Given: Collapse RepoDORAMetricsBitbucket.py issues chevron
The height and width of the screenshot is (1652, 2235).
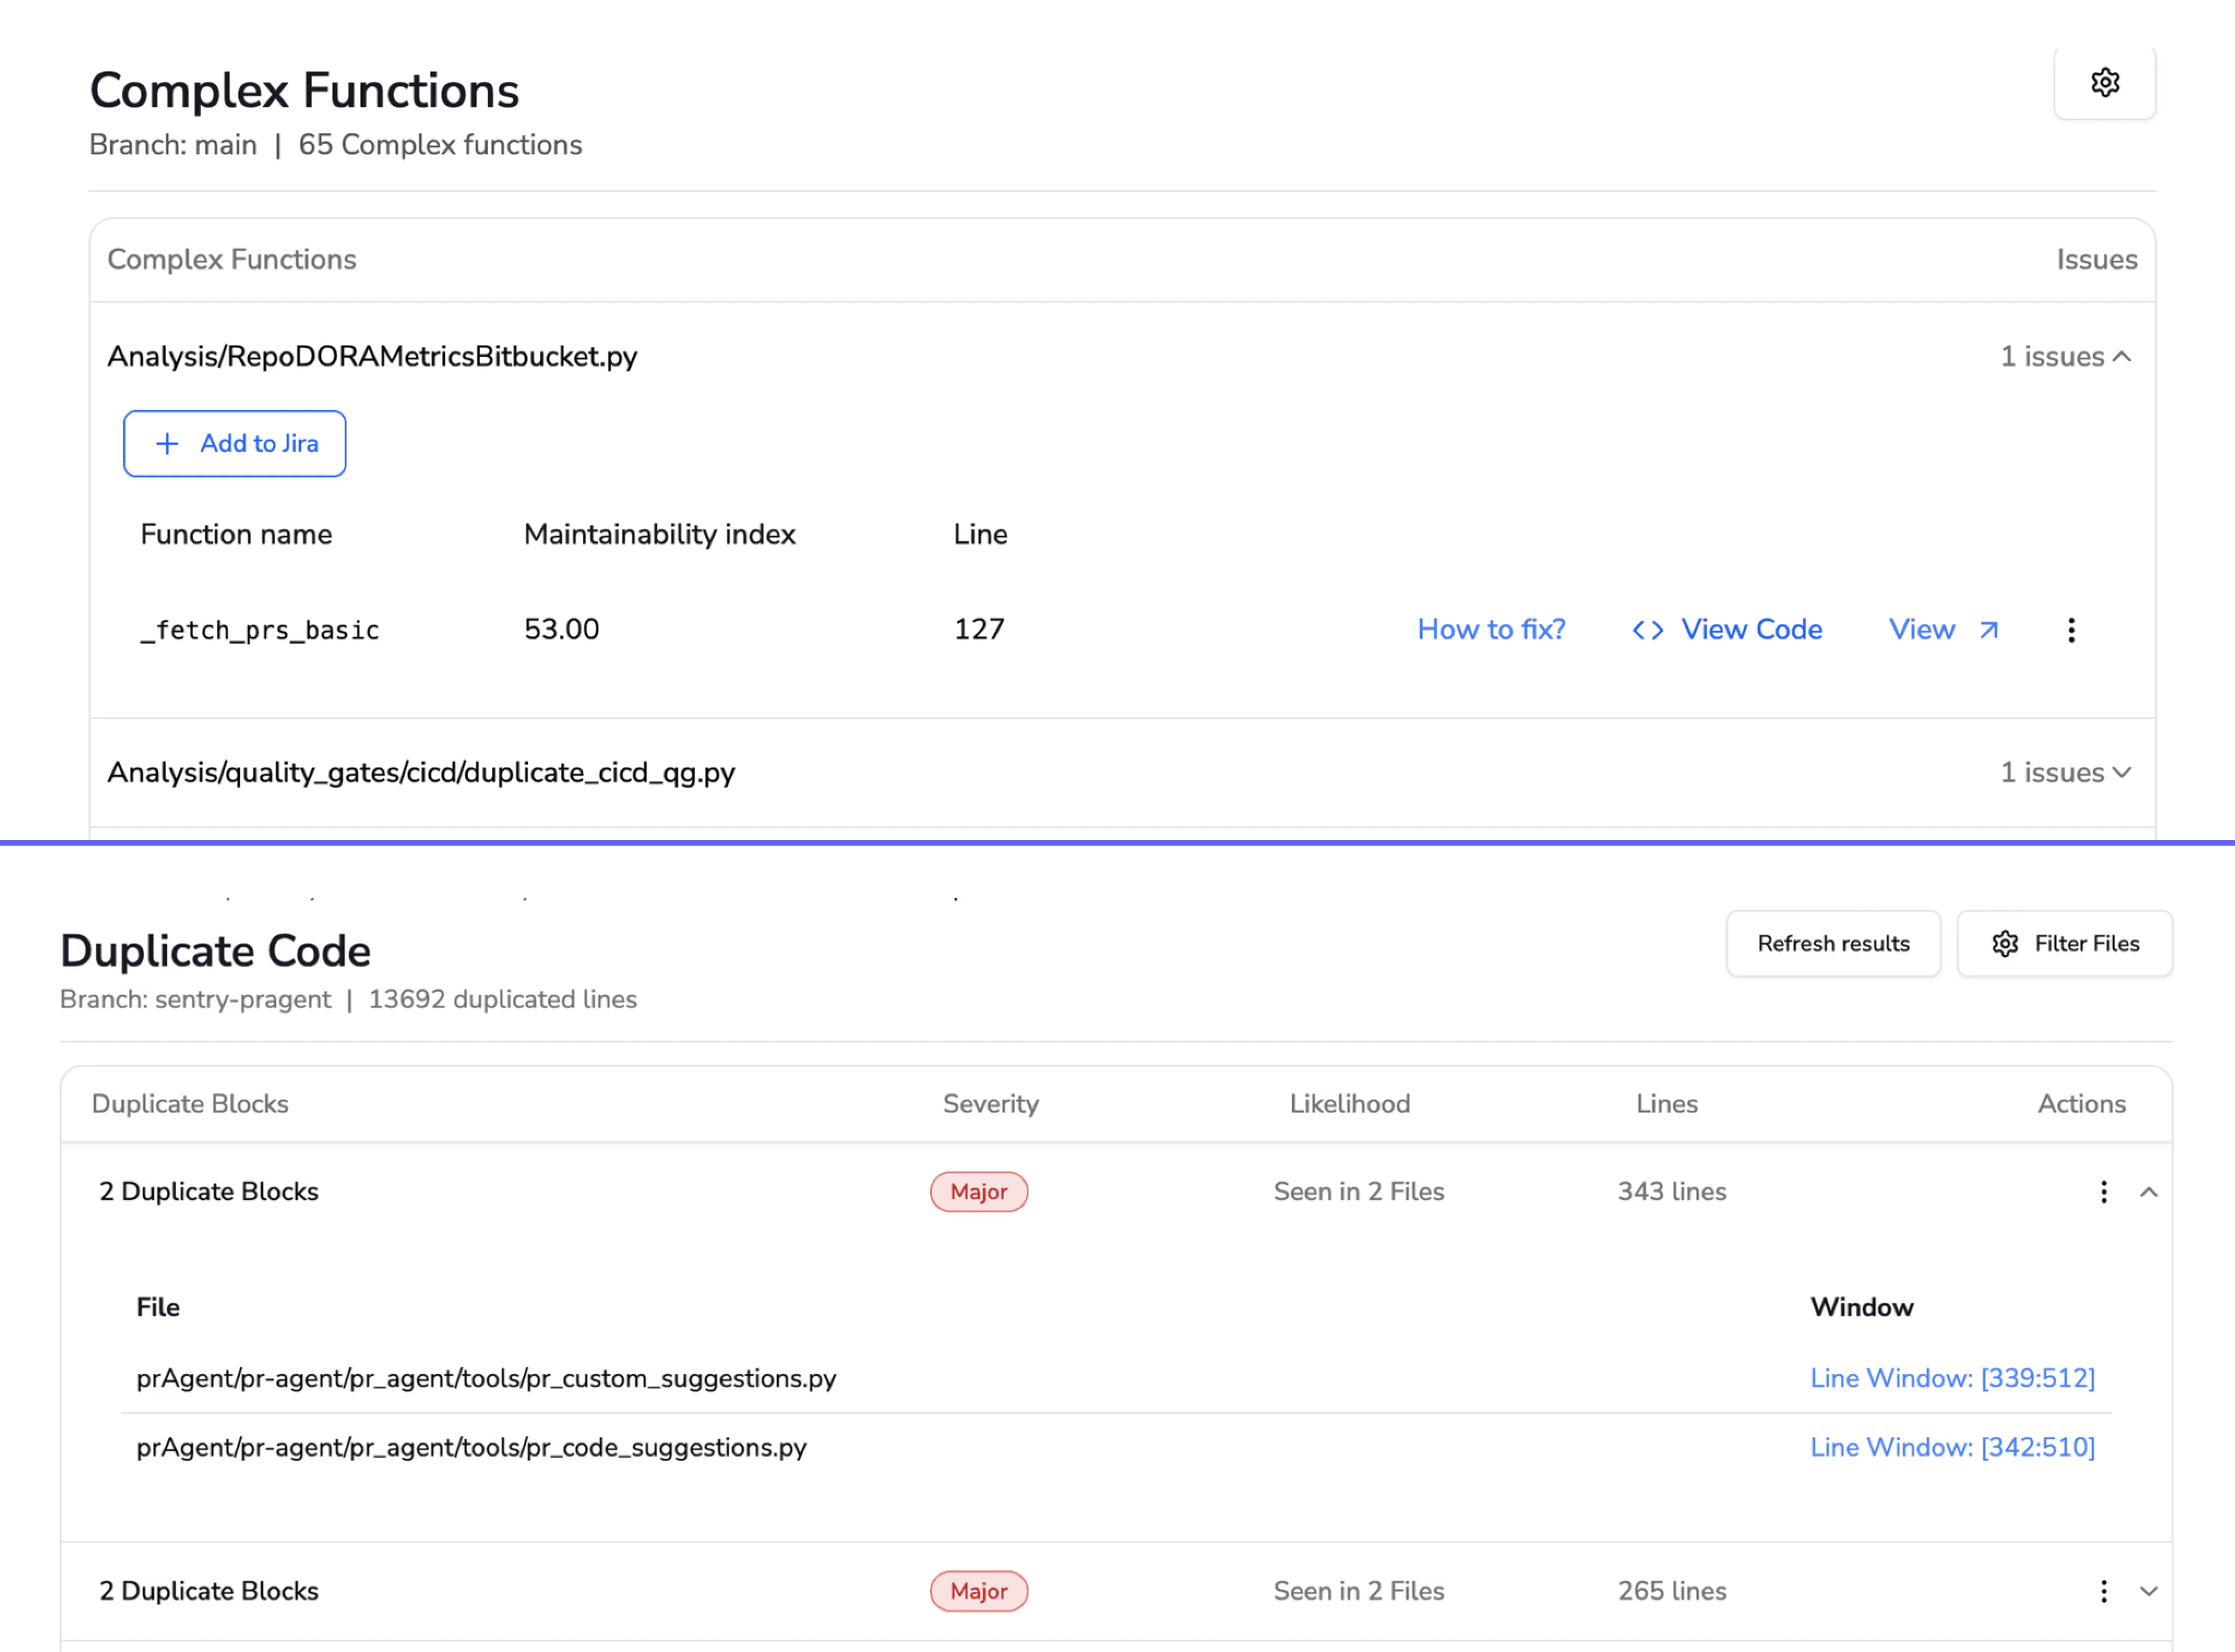Looking at the screenshot, I should (x=2122, y=357).
